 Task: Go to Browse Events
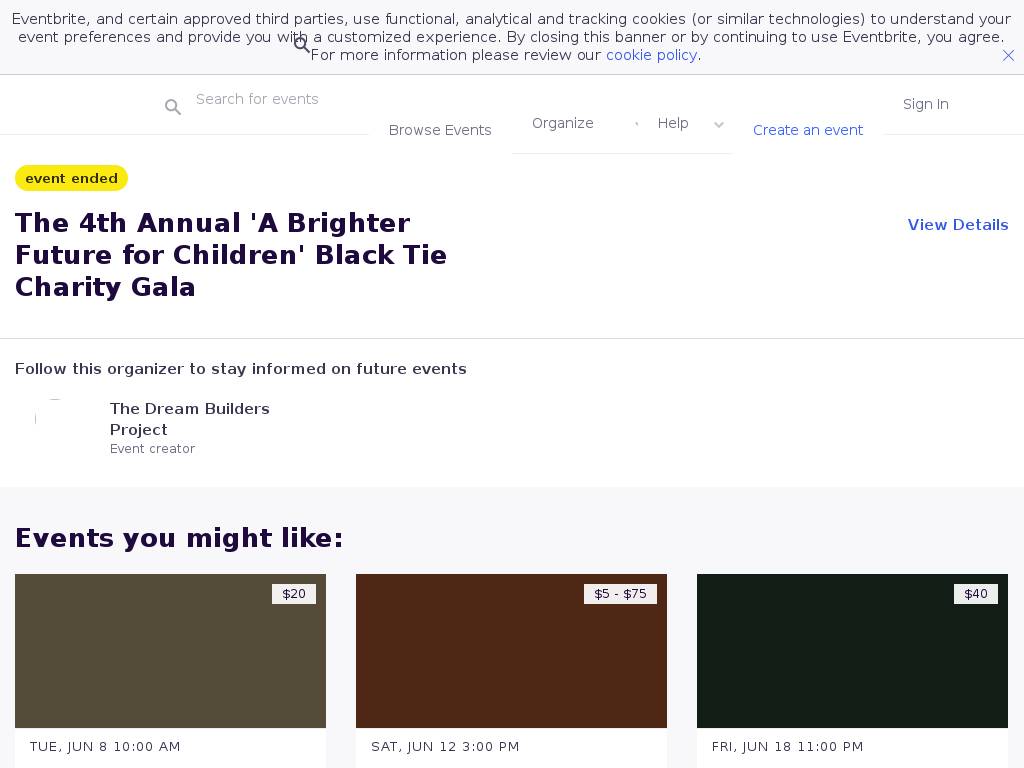click(x=440, y=130)
